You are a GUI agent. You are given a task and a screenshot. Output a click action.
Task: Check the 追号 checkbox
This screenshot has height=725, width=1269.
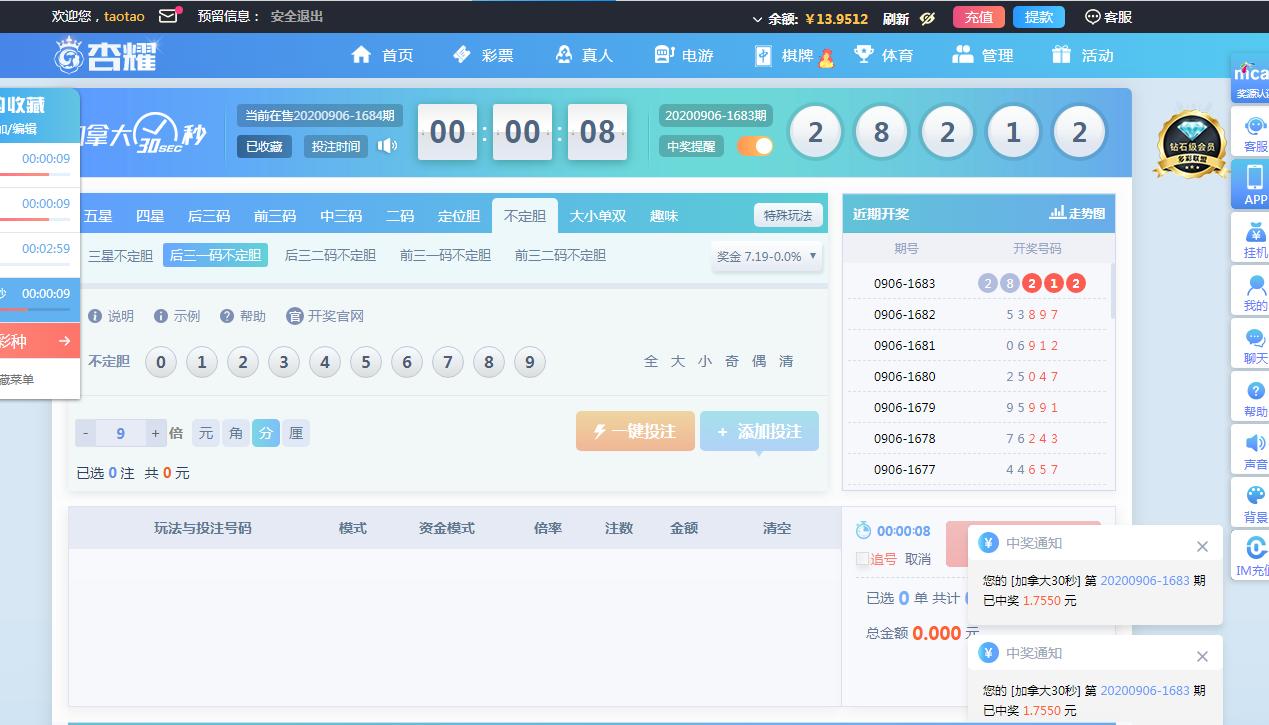(862, 559)
